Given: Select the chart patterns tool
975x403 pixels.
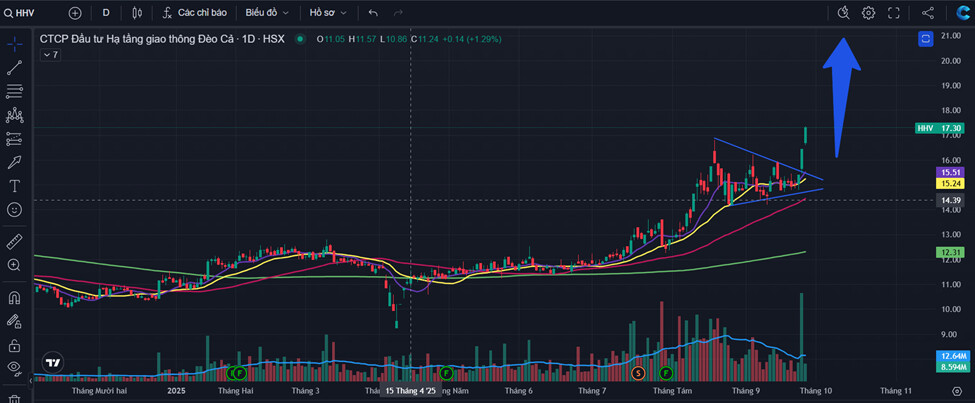Looking at the screenshot, I should pyautogui.click(x=14, y=115).
